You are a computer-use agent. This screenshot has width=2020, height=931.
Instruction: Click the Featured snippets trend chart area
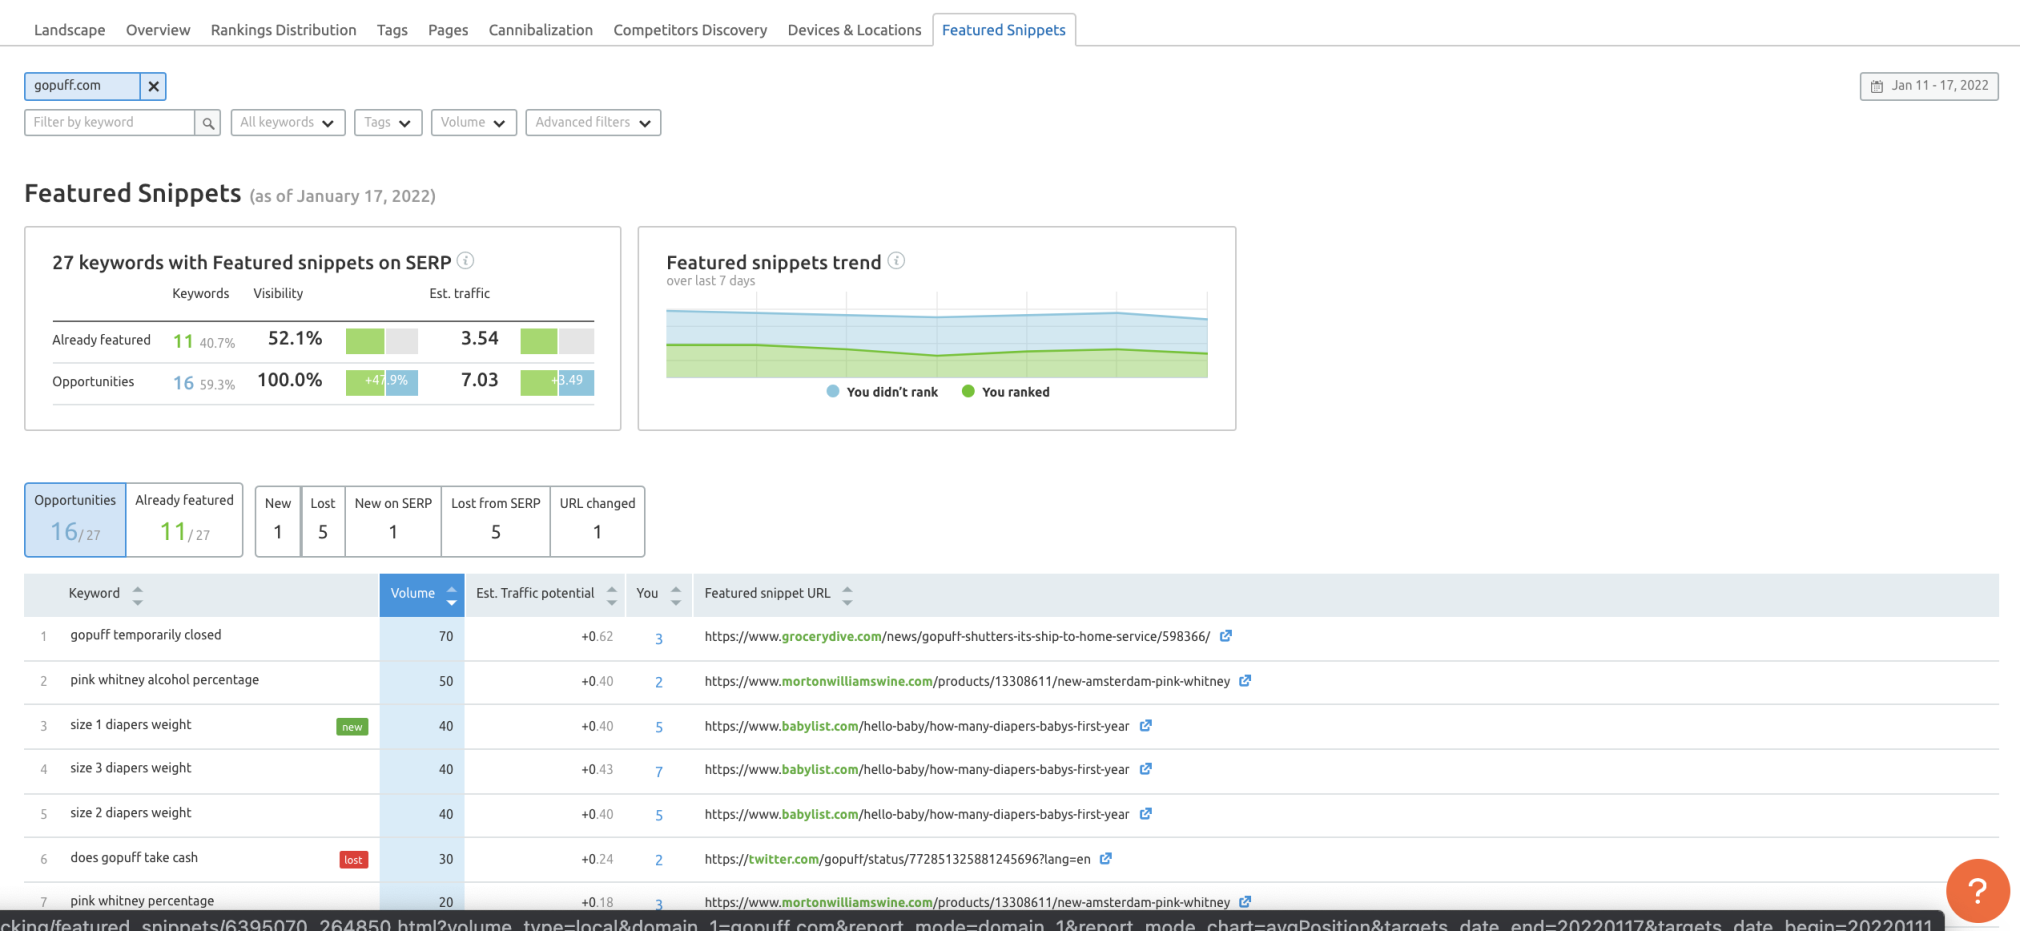click(937, 336)
